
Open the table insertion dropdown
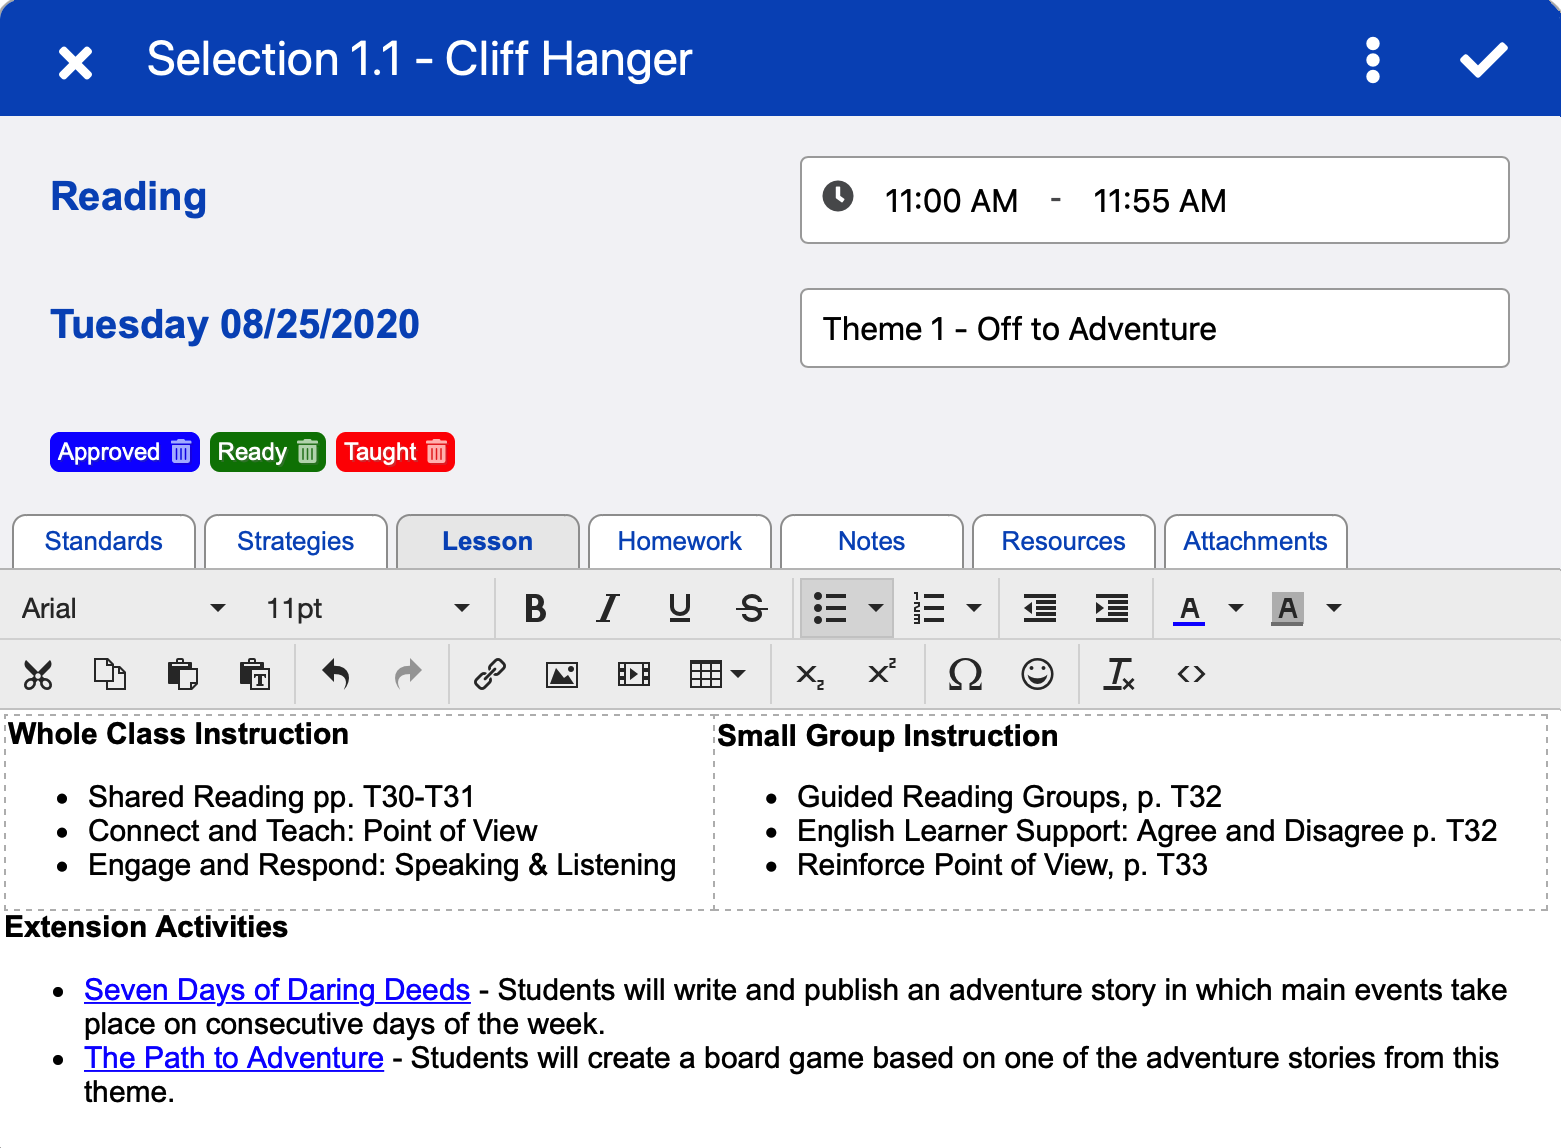click(738, 674)
